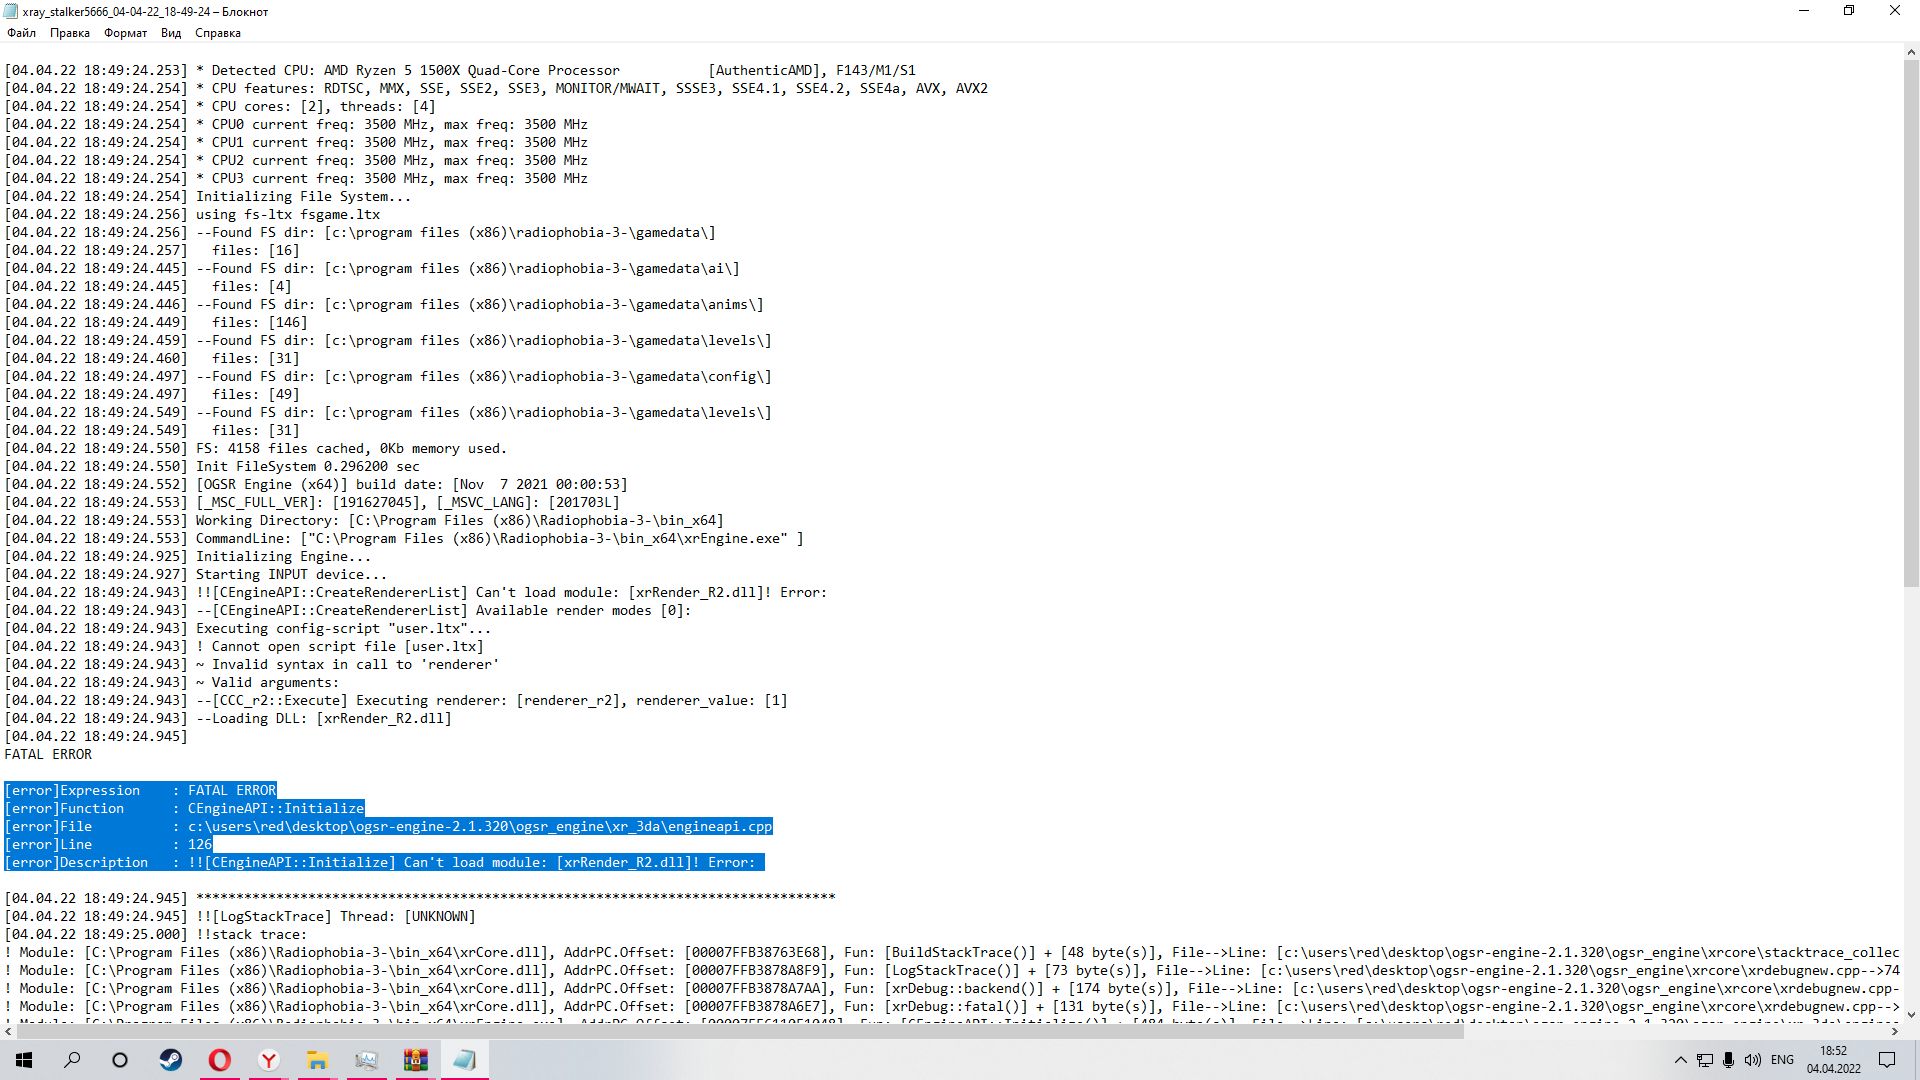Click the folder icon in taskbar
Screen dimensions: 1920x1080
coord(316,1059)
